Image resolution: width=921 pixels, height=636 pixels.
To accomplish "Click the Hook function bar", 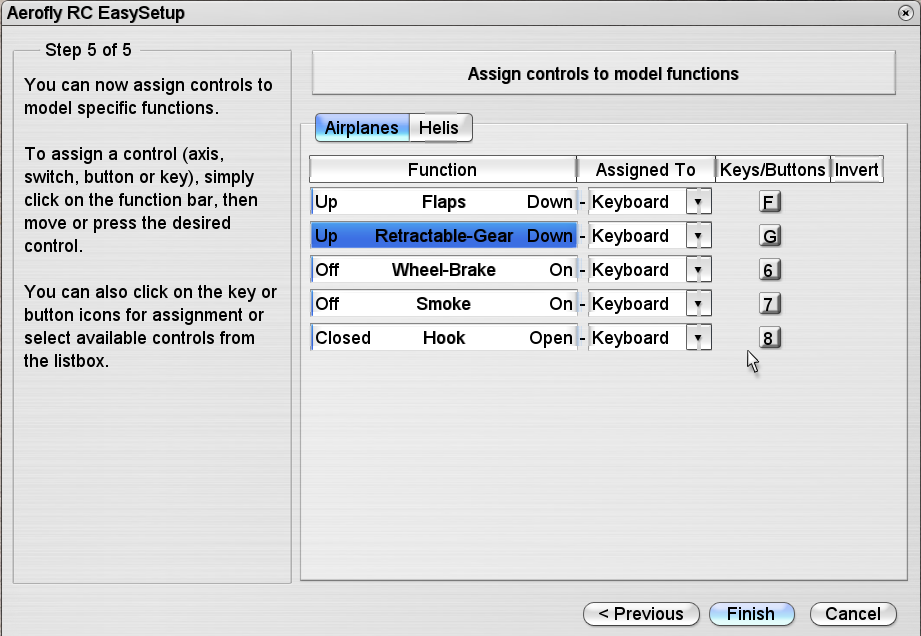I will [443, 338].
